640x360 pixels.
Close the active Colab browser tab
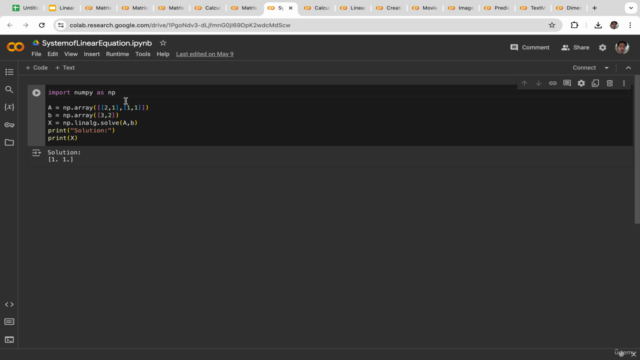coord(291,8)
